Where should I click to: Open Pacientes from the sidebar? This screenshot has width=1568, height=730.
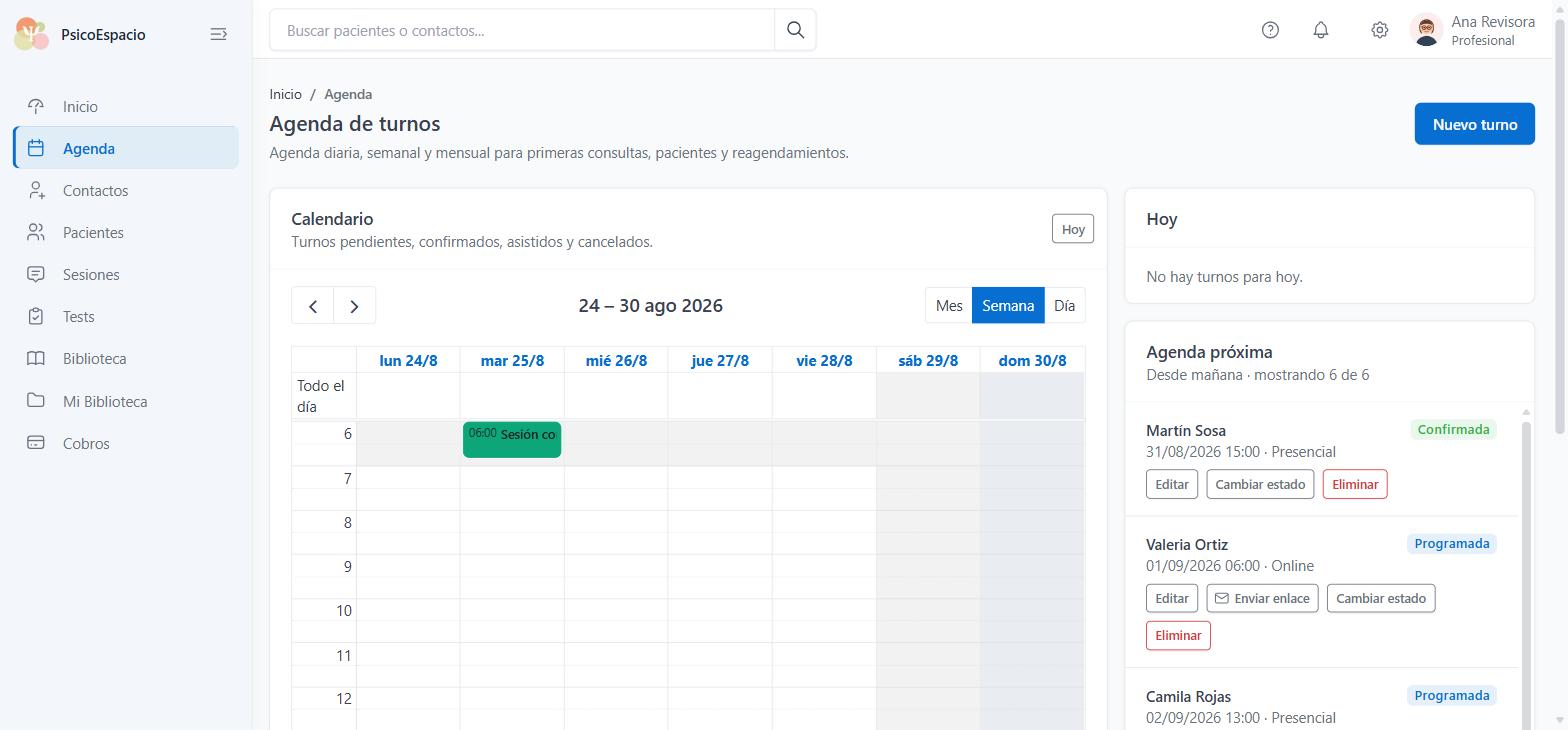126,232
